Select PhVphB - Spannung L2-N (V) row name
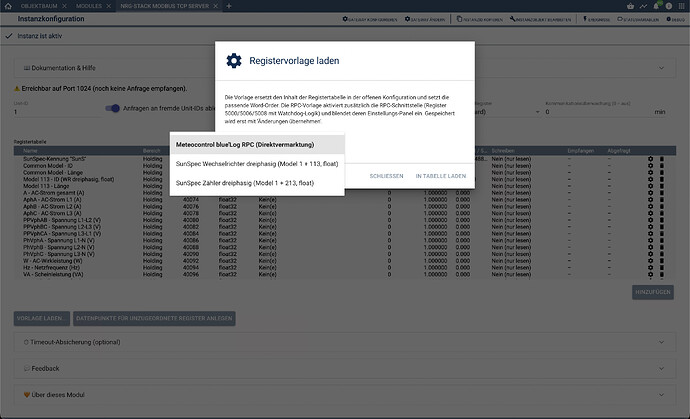This screenshot has width=690, height=419. (59, 247)
